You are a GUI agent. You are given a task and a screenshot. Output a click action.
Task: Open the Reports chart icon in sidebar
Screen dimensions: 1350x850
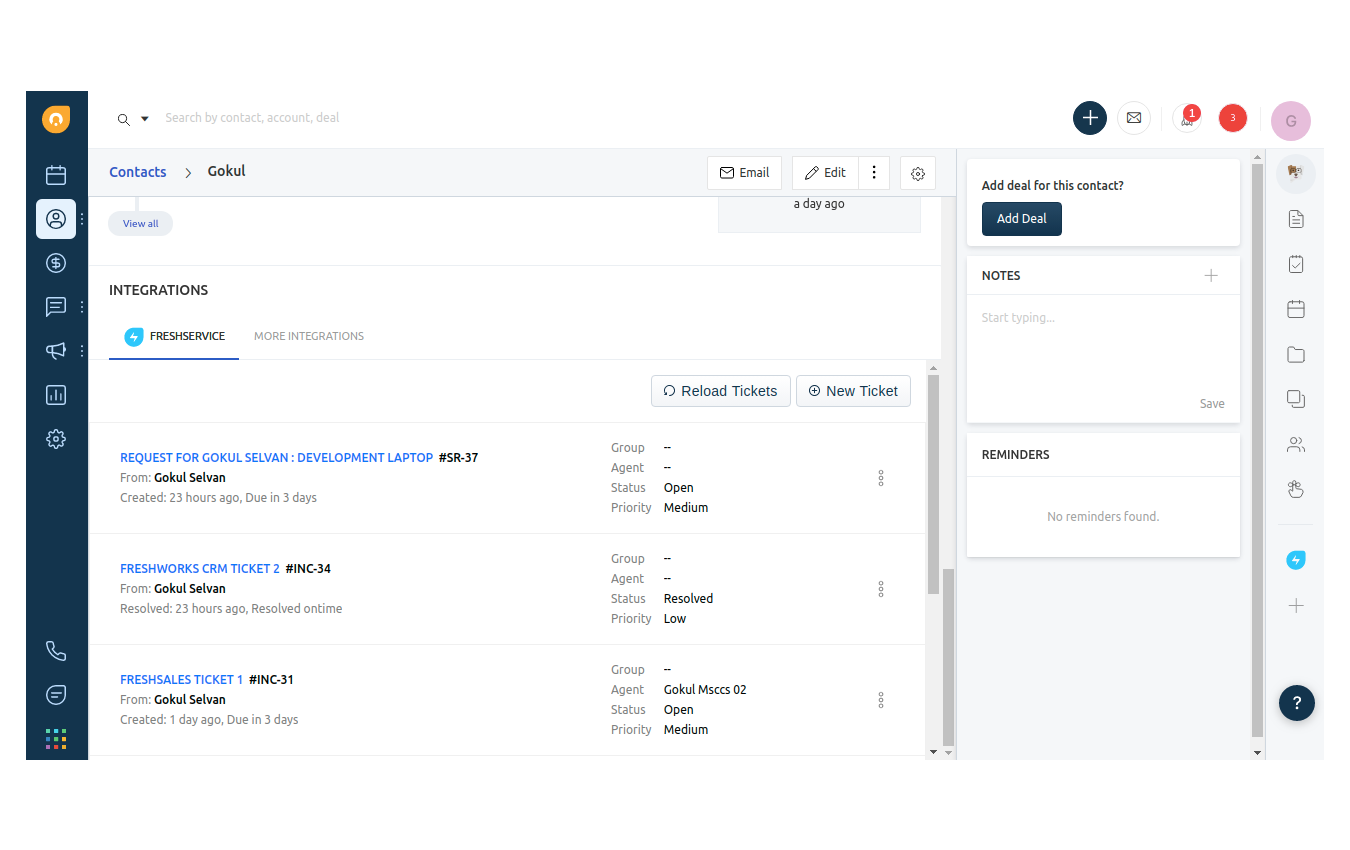[56, 395]
